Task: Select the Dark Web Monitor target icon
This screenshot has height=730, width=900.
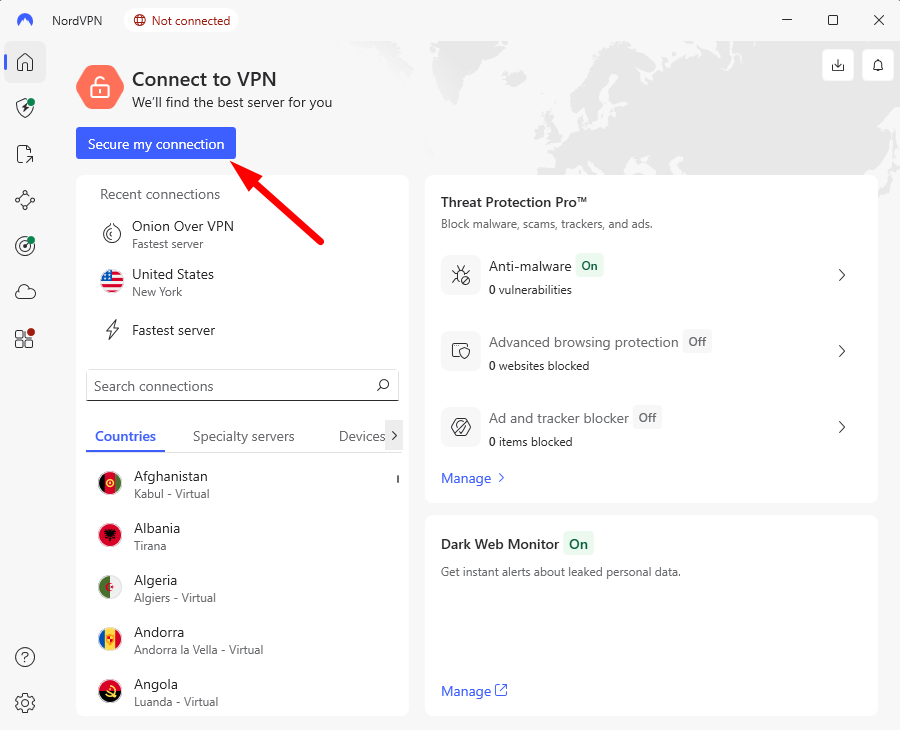Action: (25, 245)
